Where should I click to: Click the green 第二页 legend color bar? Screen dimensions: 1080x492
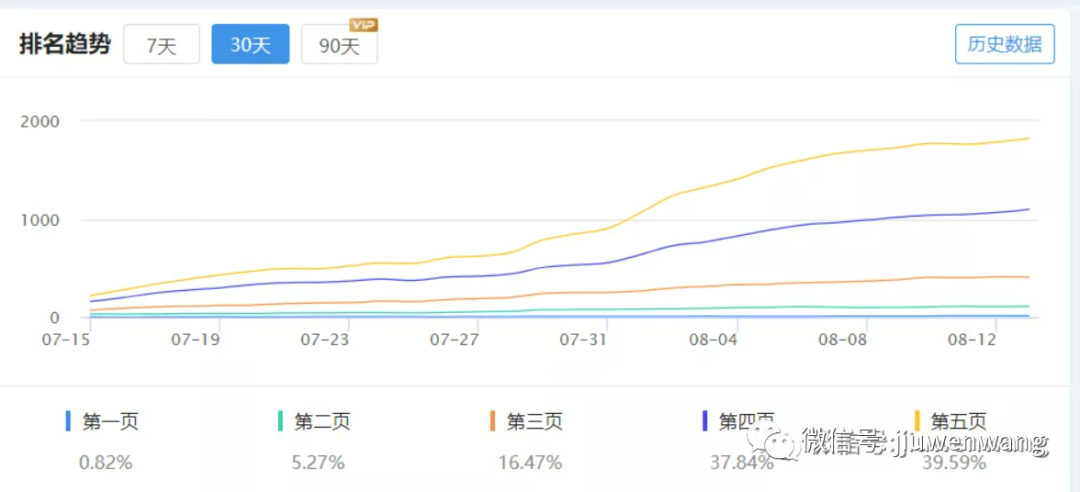(x=280, y=422)
